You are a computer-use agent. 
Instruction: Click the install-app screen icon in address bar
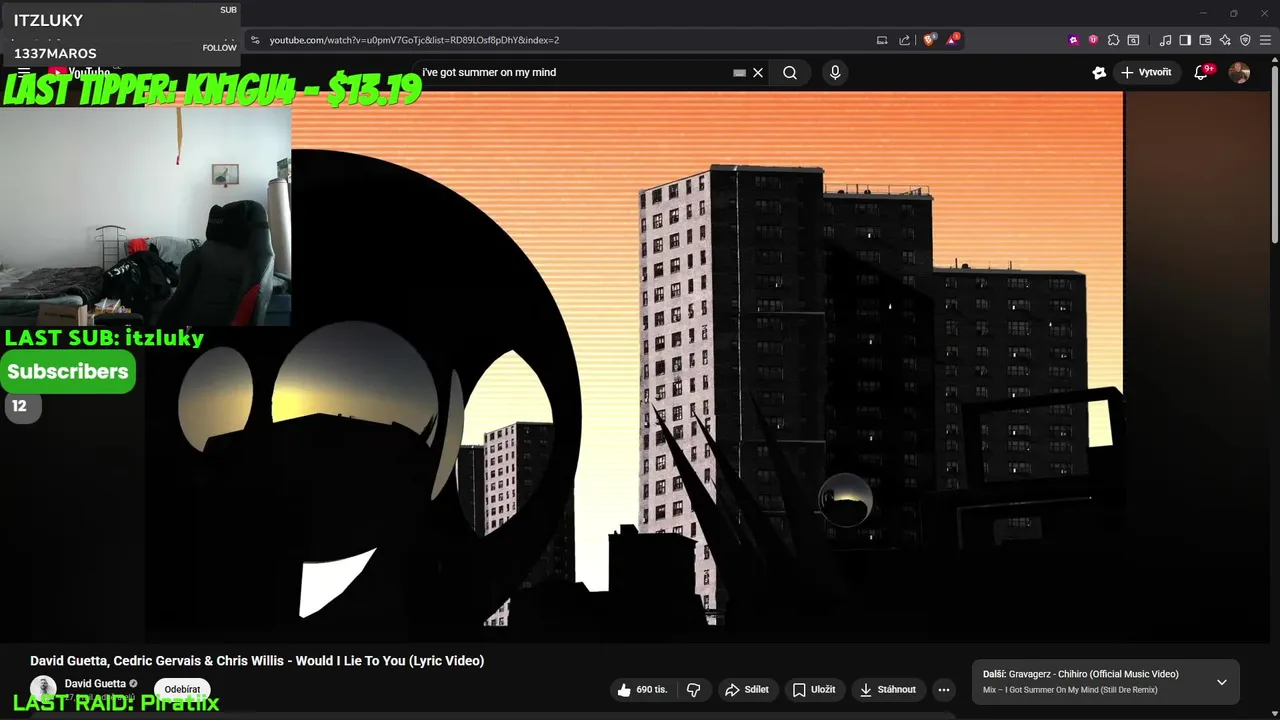click(882, 40)
